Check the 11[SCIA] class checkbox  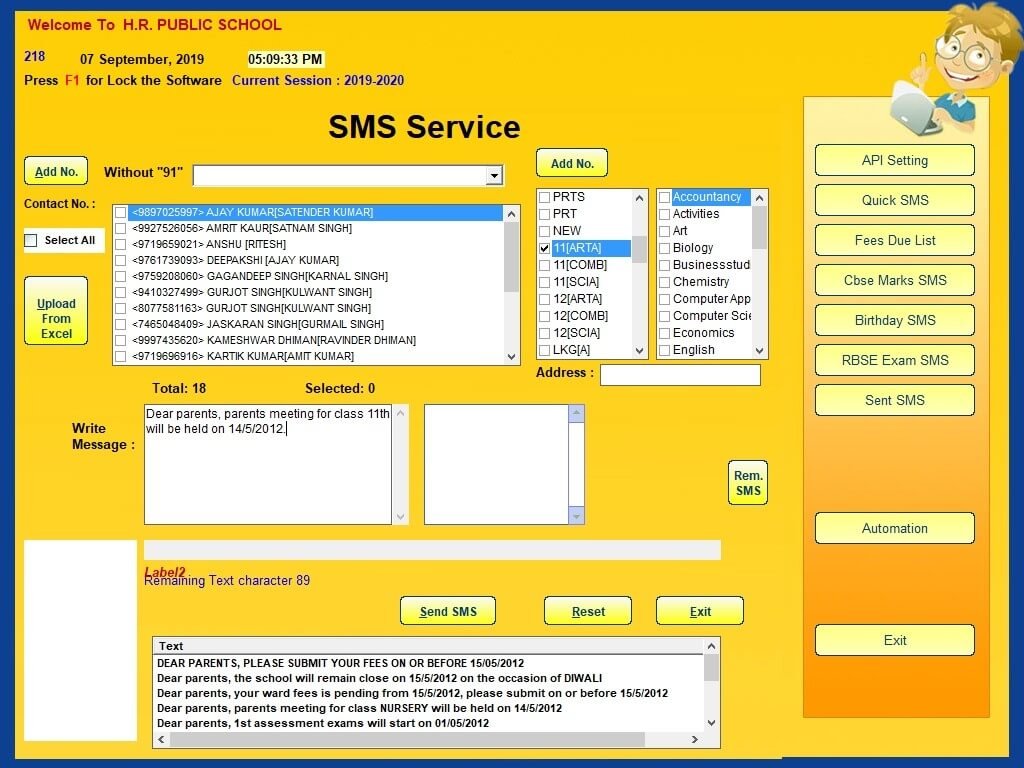pos(544,282)
